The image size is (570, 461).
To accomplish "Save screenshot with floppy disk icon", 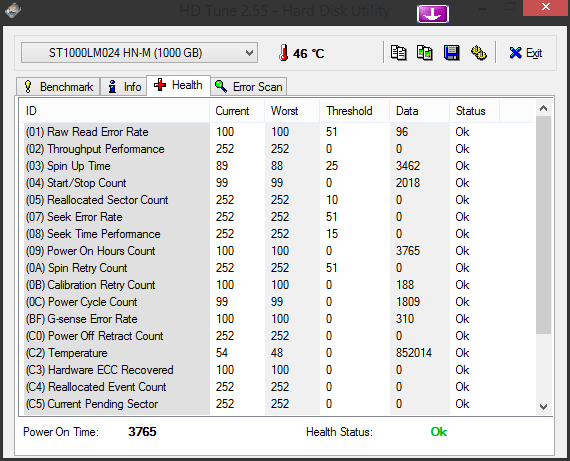I will 451,53.
